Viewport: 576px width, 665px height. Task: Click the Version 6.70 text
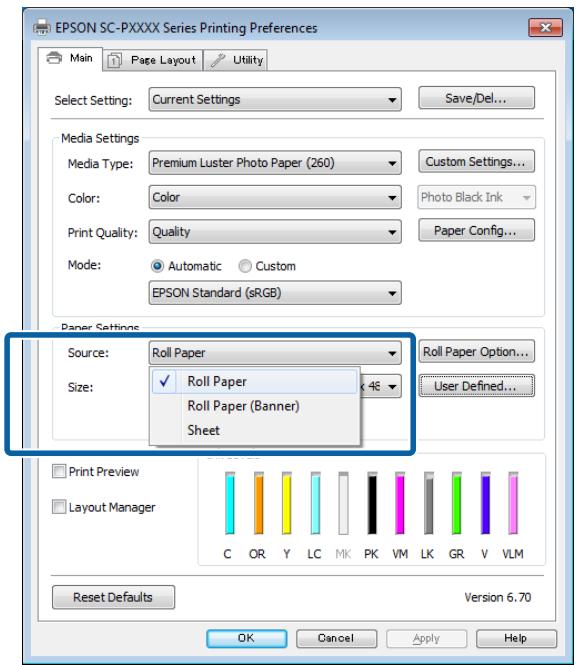pyautogui.click(x=498, y=597)
